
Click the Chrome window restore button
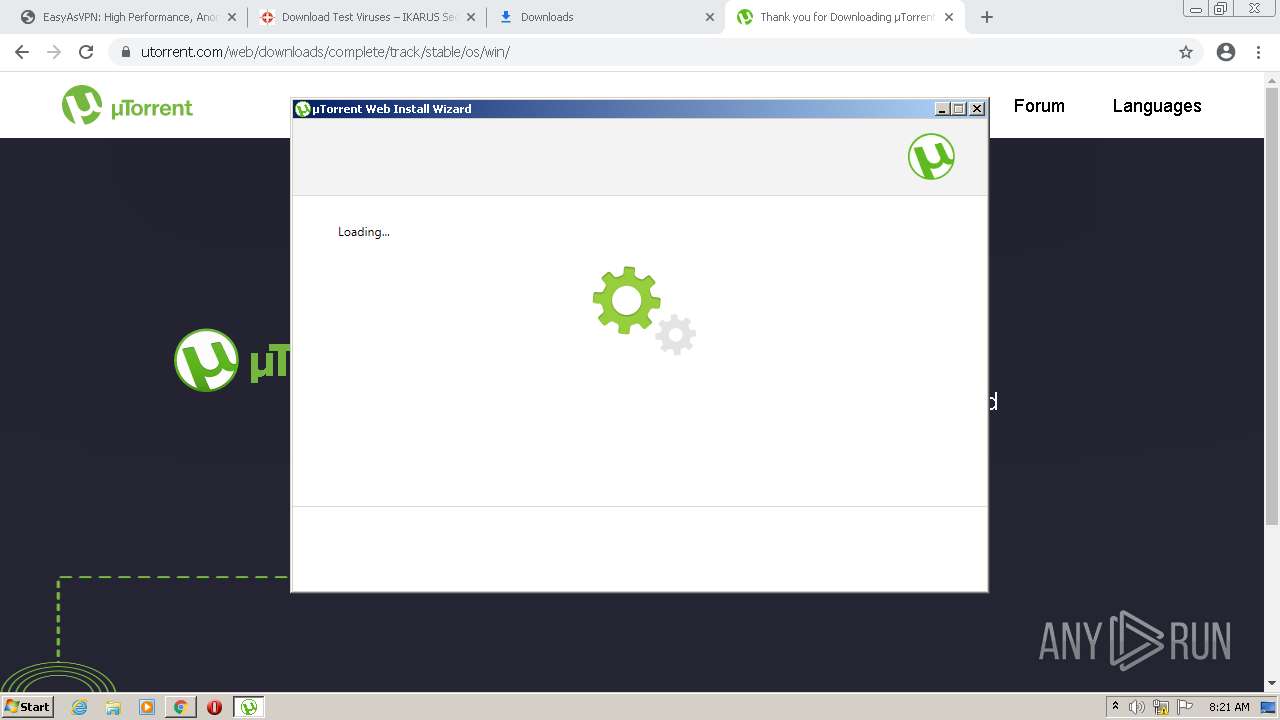[x=1221, y=9]
